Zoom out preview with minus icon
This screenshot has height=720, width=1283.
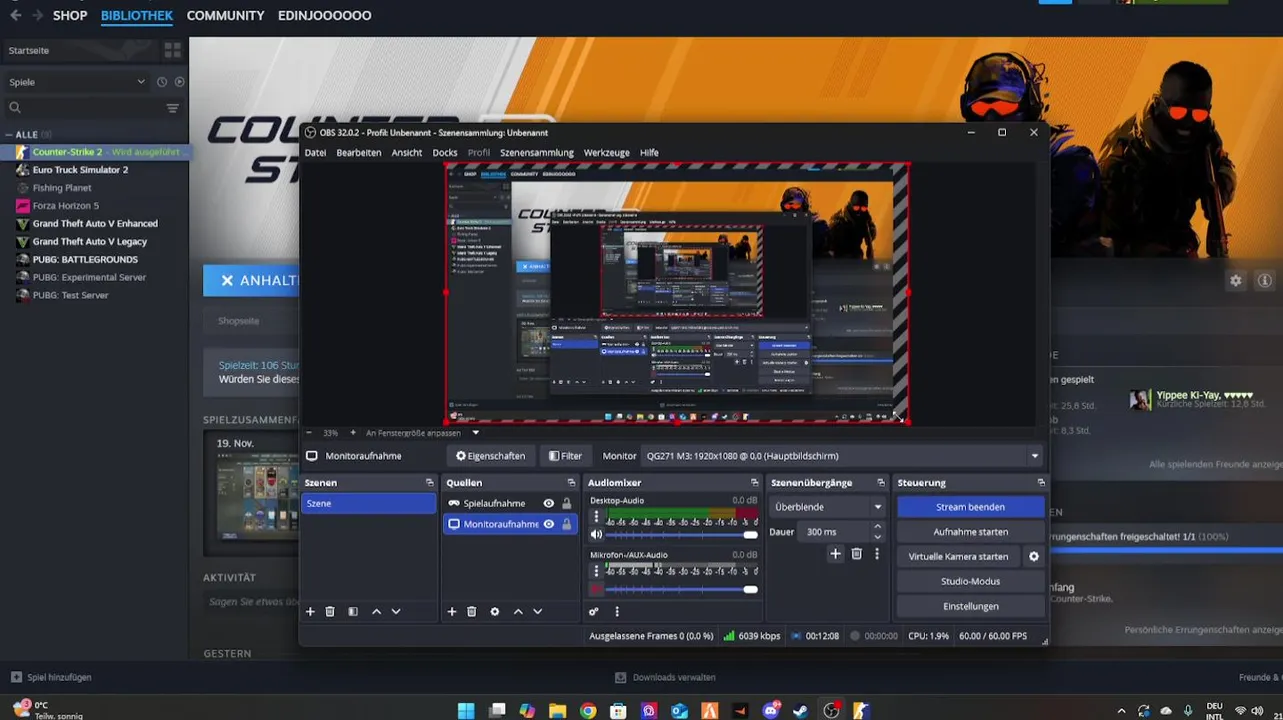tap(308, 433)
